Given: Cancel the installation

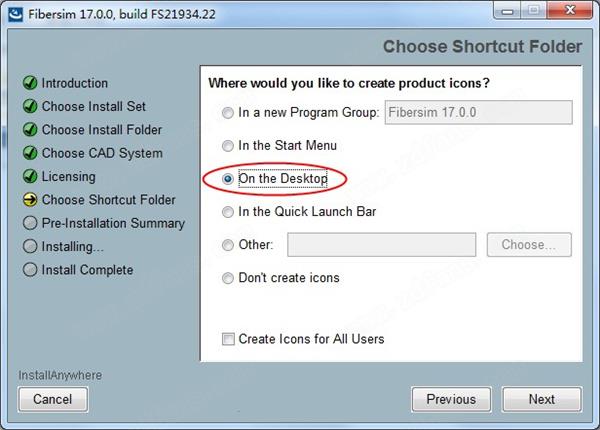Looking at the screenshot, I should coord(53,399).
